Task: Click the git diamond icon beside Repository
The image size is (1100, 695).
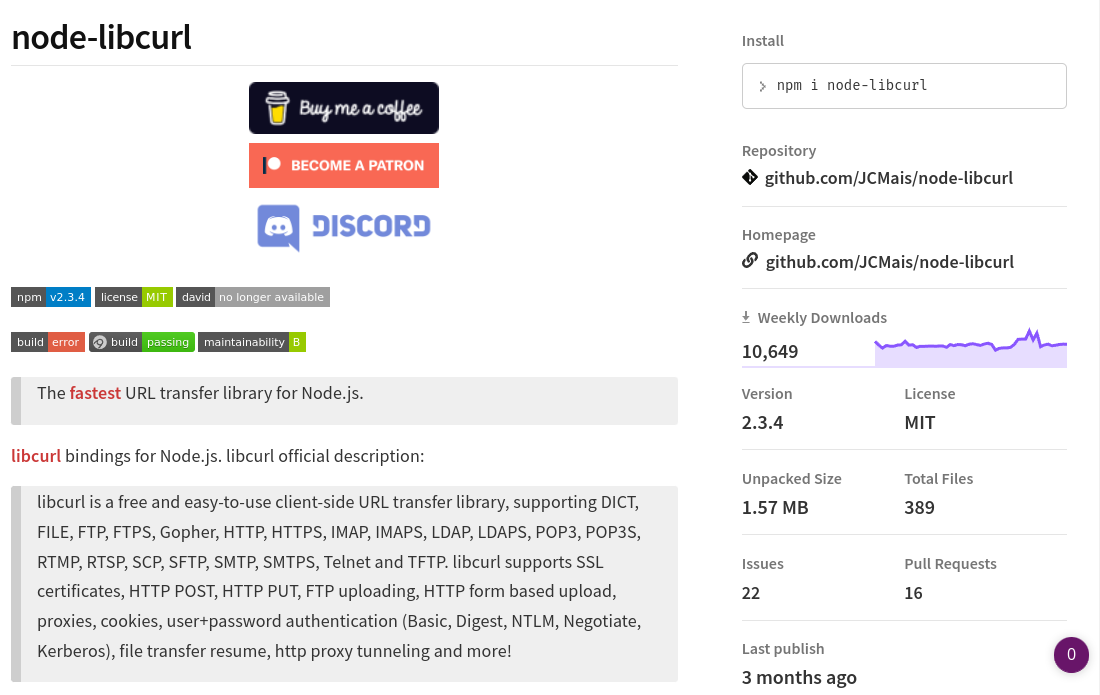Action: (750, 177)
